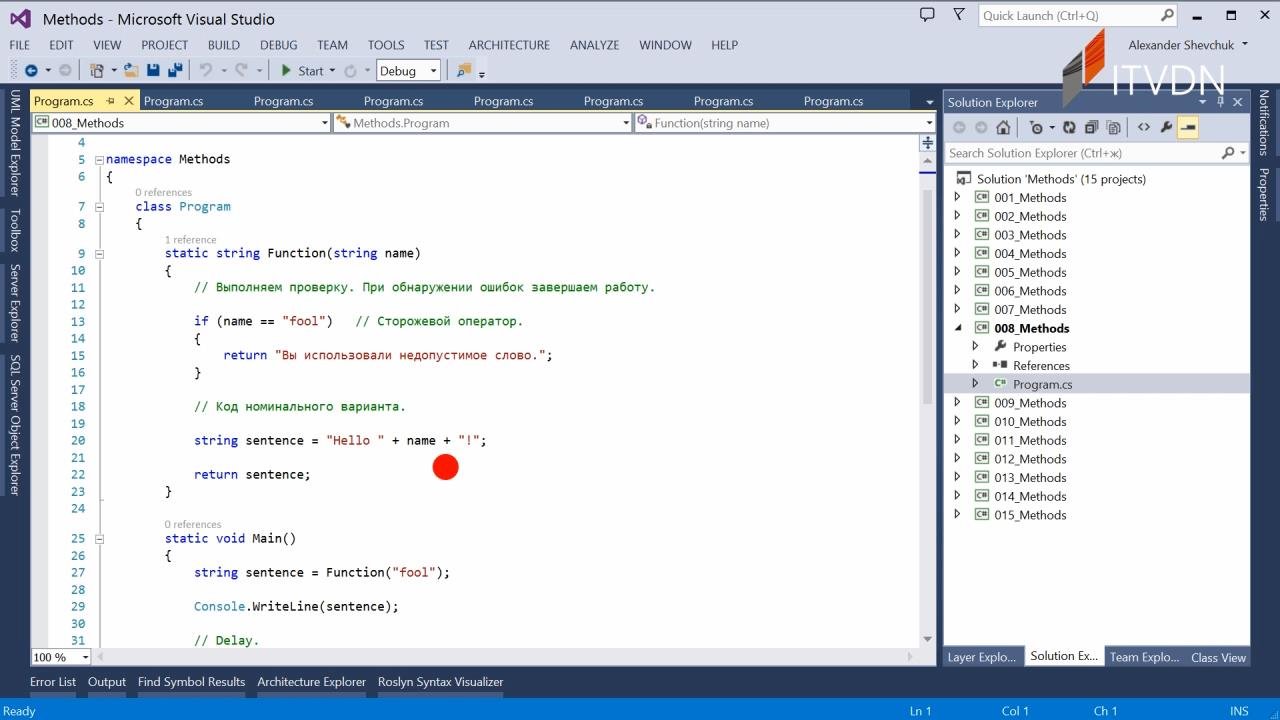
Task: Click the Open File folder icon
Action: click(x=131, y=70)
